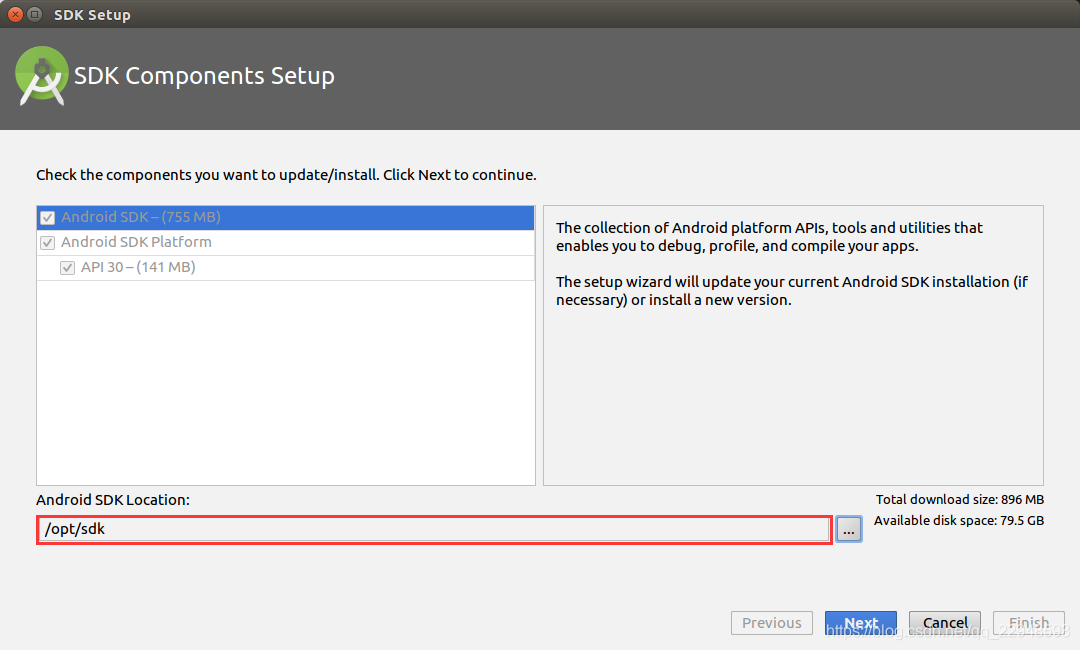Viewport: 1080px width, 650px height.
Task: Click the Finish button
Action: coord(1029,623)
